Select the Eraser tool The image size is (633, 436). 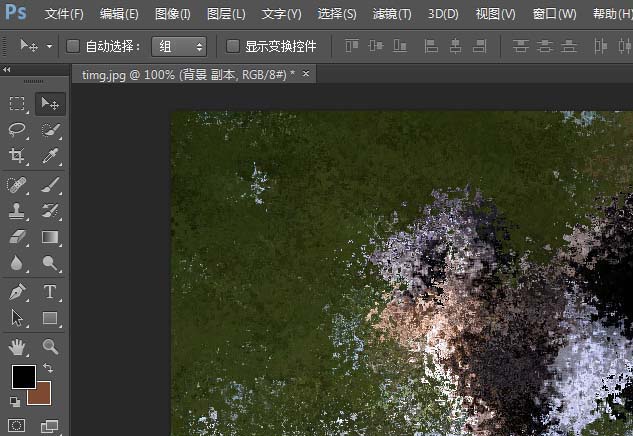pyautogui.click(x=17, y=237)
